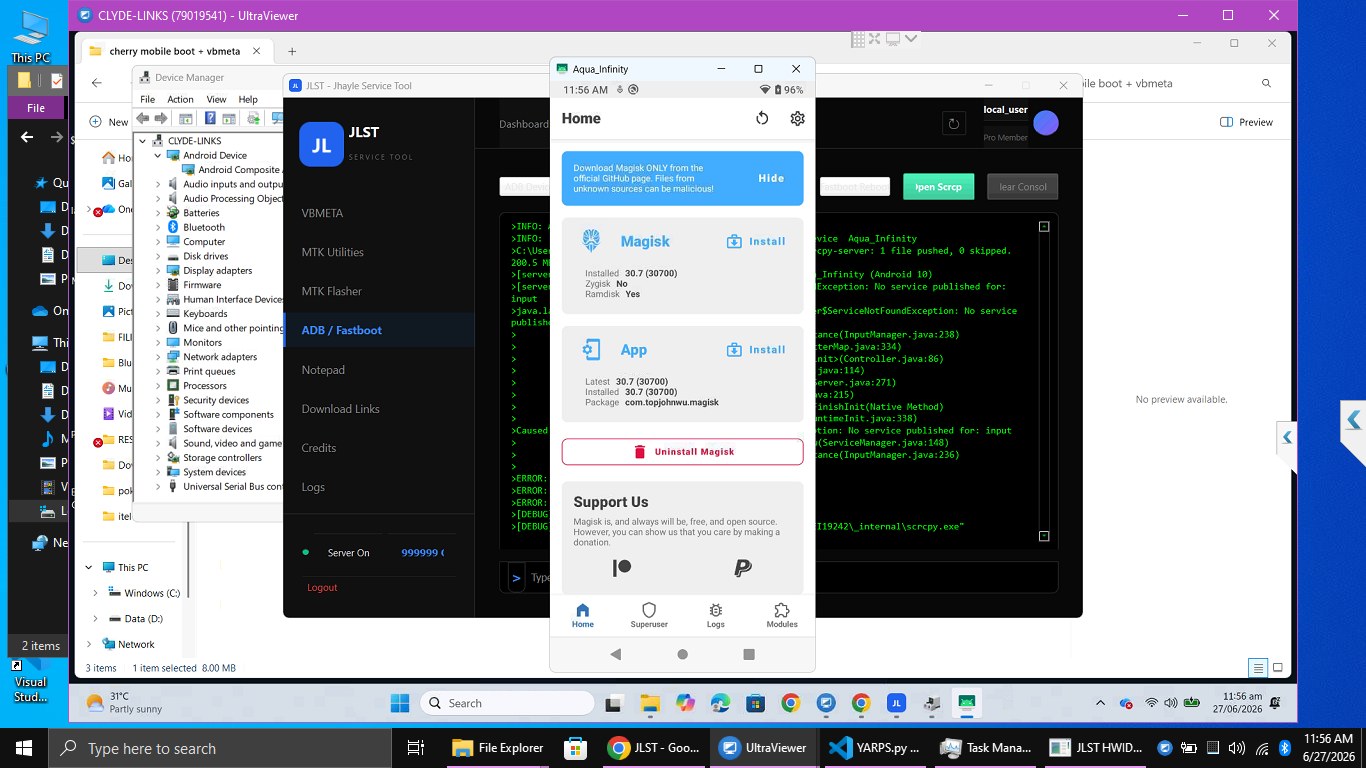Click the local_user purple avatar

pyautogui.click(x=1046, y=123)
